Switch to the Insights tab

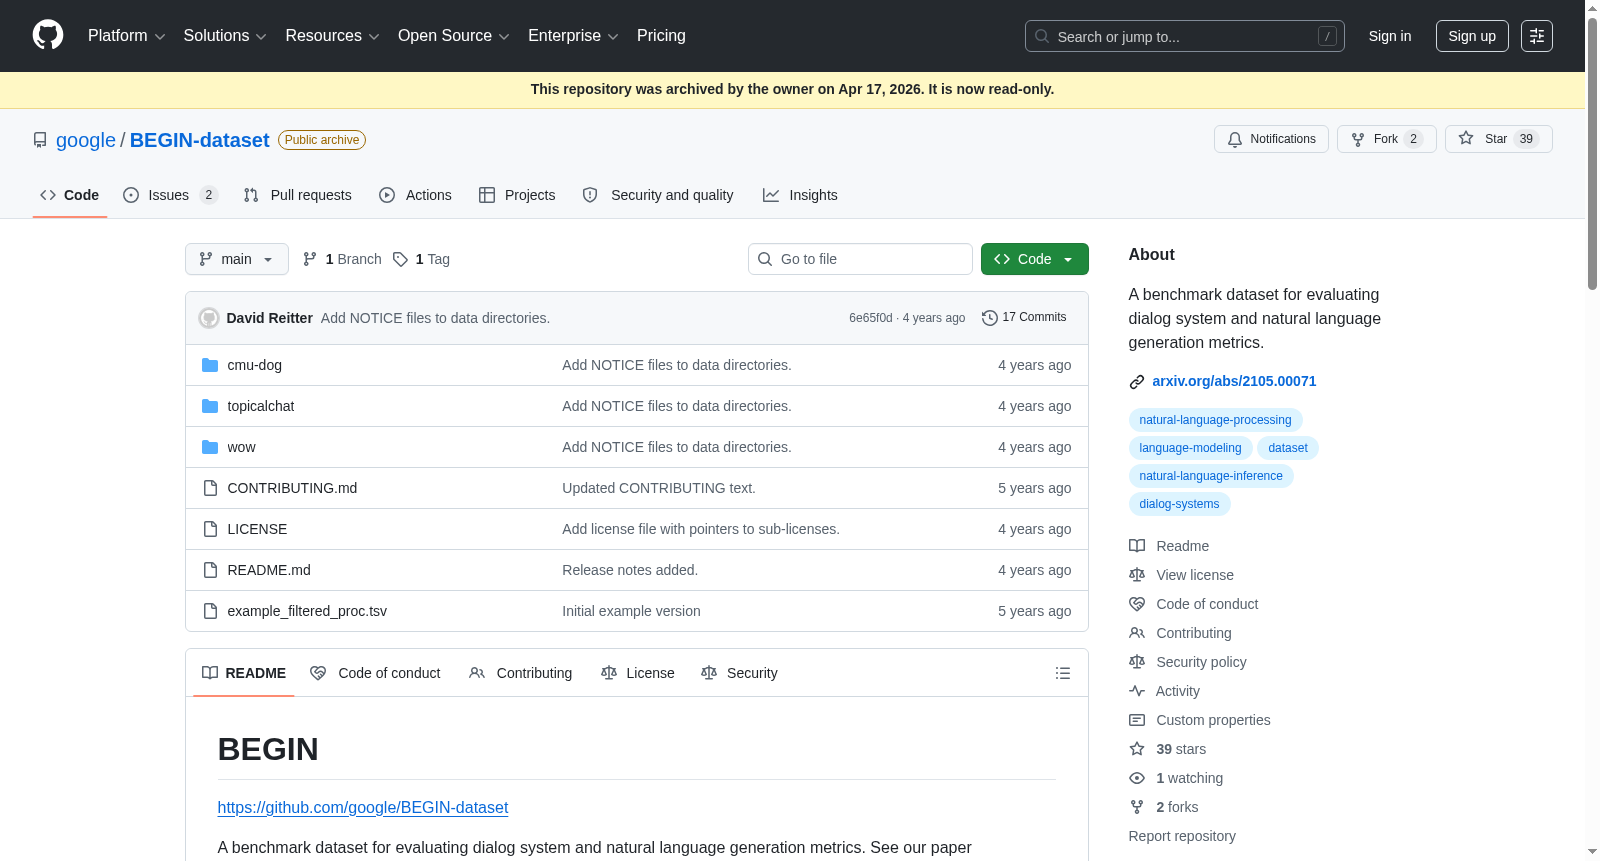click(x=800, y=195)
